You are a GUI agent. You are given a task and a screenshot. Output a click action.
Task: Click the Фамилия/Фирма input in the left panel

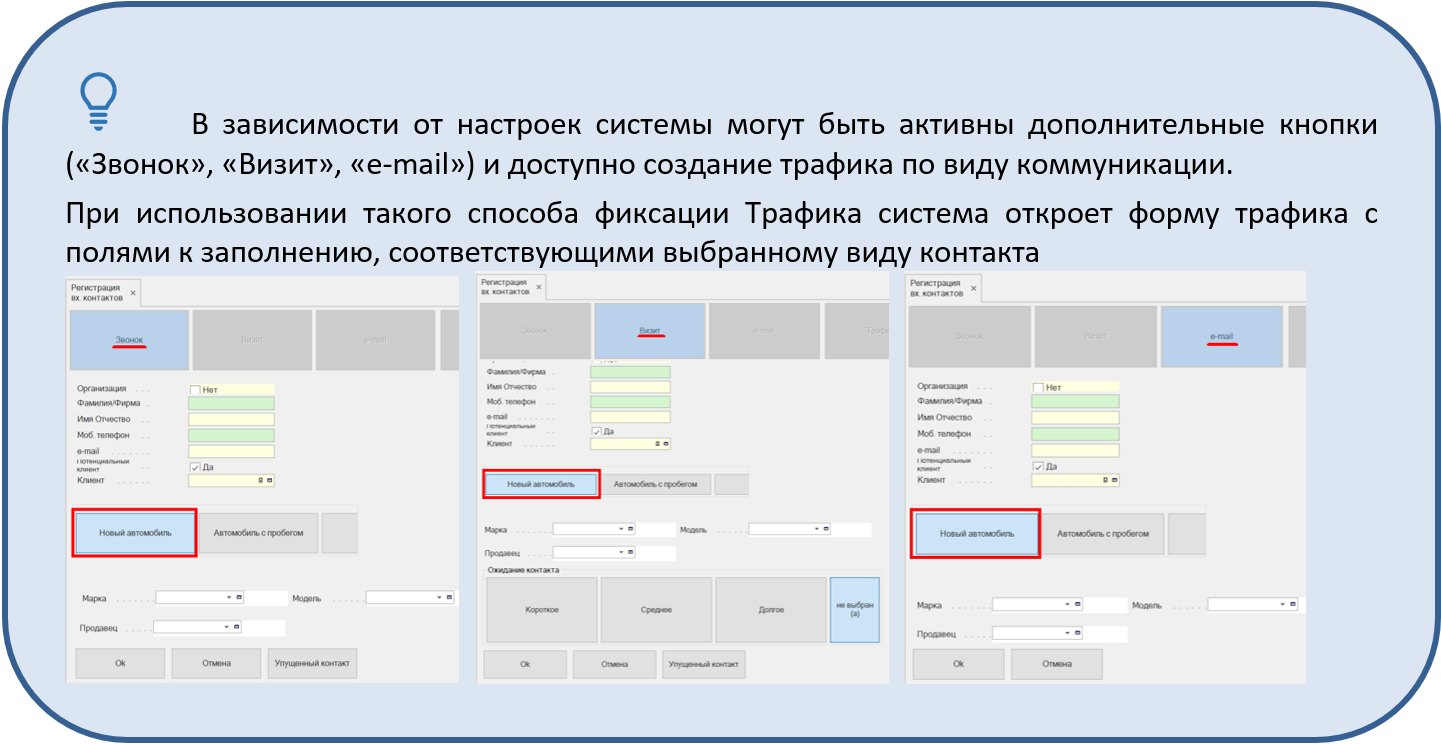[231, 403]
